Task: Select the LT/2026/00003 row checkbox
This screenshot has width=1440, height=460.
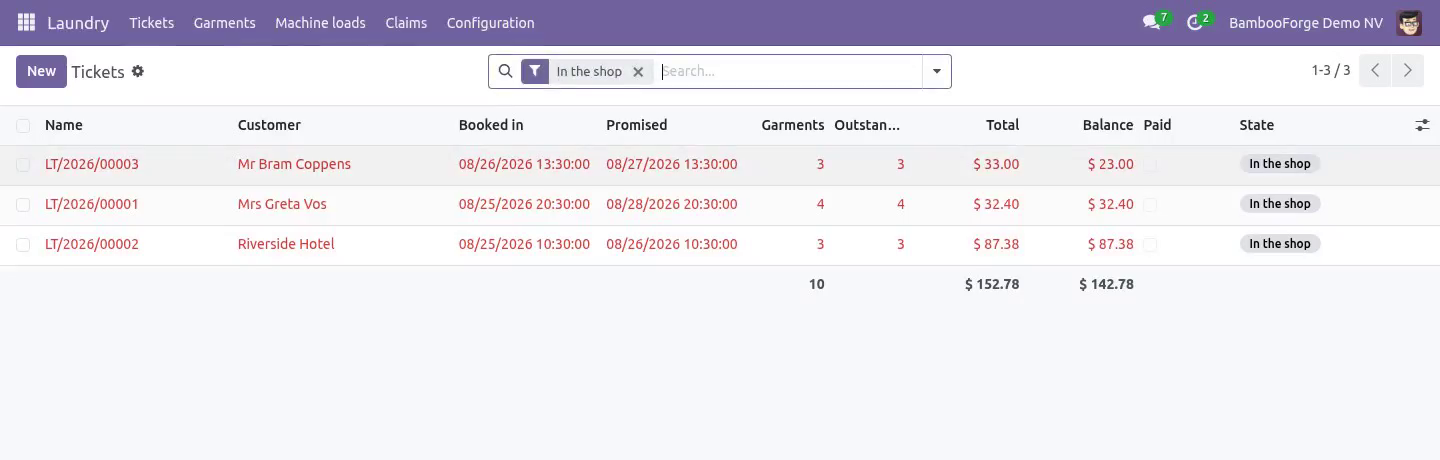Action: pyautogui.click(x=23, y=164)
